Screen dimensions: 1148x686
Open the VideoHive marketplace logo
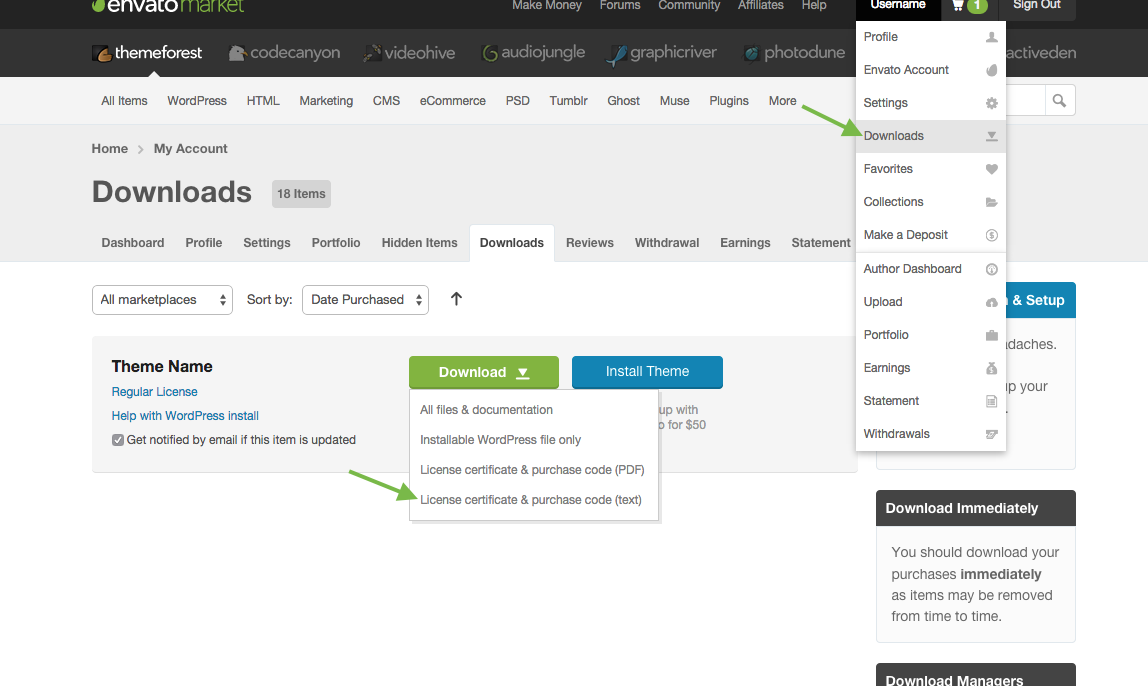click(x=409, y=53)
